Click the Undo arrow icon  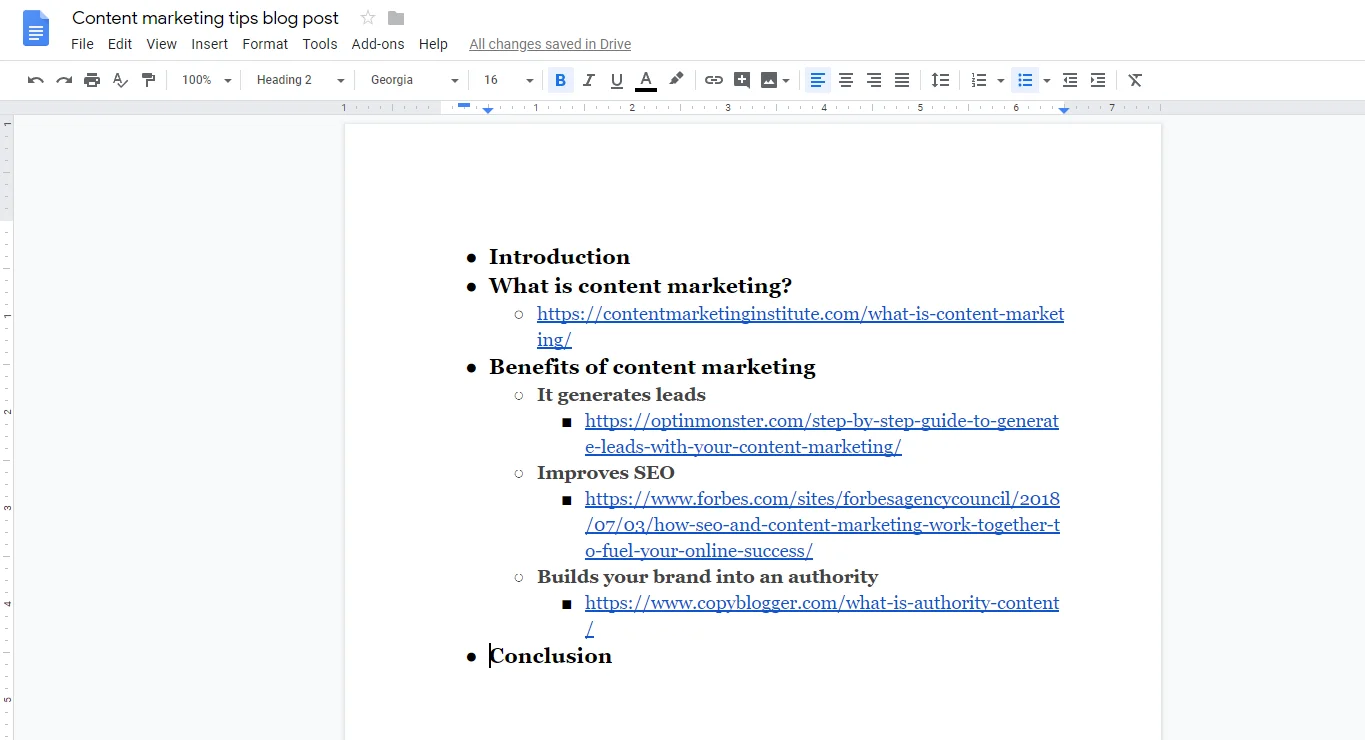coord(36,80)
